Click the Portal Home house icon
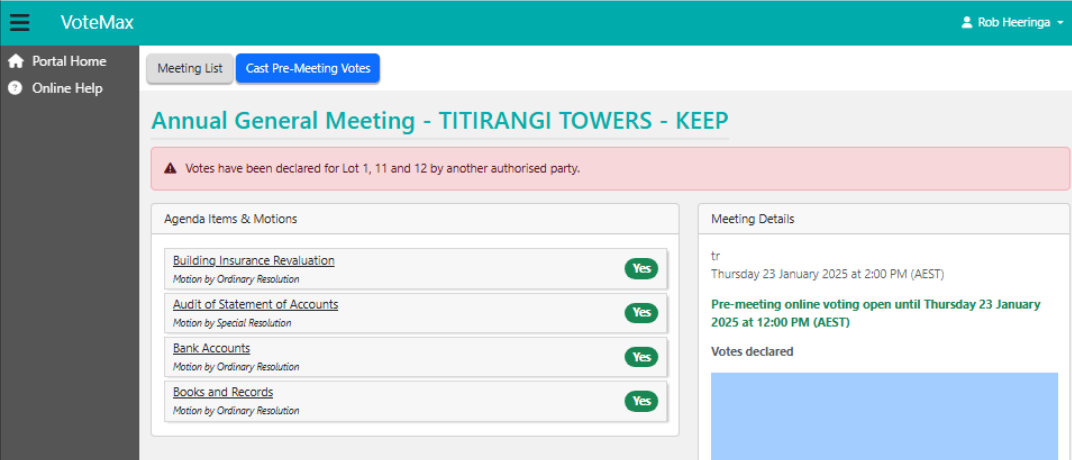The height and width of the screenshot is (460, 1072). point(15,62)
